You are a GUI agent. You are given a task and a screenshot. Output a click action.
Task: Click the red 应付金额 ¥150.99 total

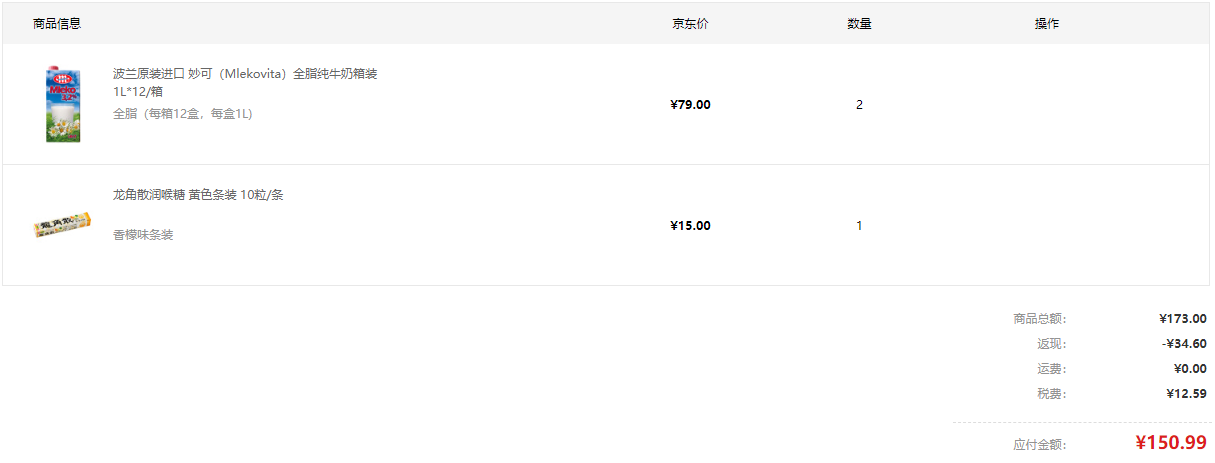click(1171, 443)
